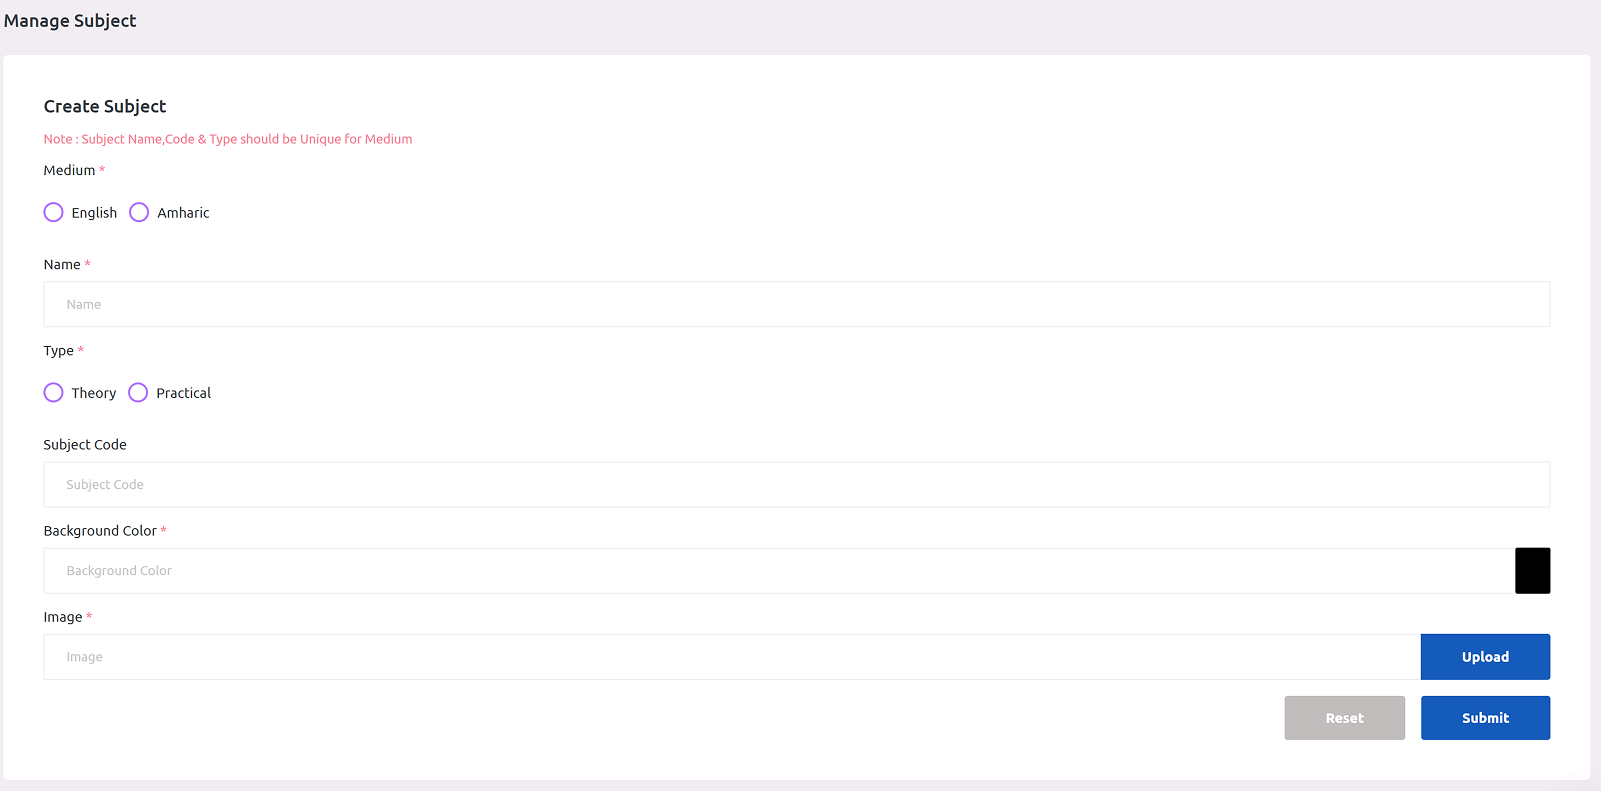
Task: Open the black background color swatch
Action: (1532, 571)
